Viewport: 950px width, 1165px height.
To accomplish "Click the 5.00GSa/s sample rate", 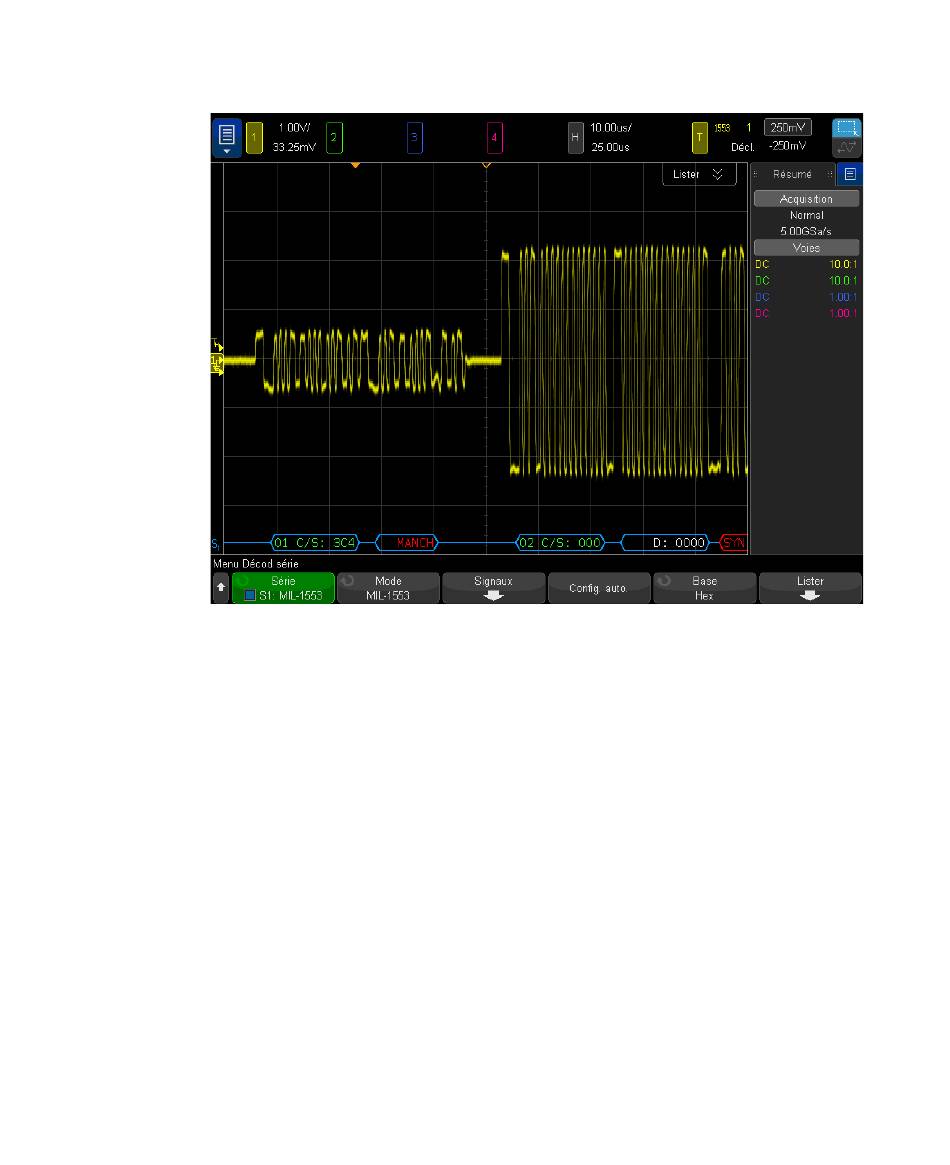I will [x=806, y=231].
